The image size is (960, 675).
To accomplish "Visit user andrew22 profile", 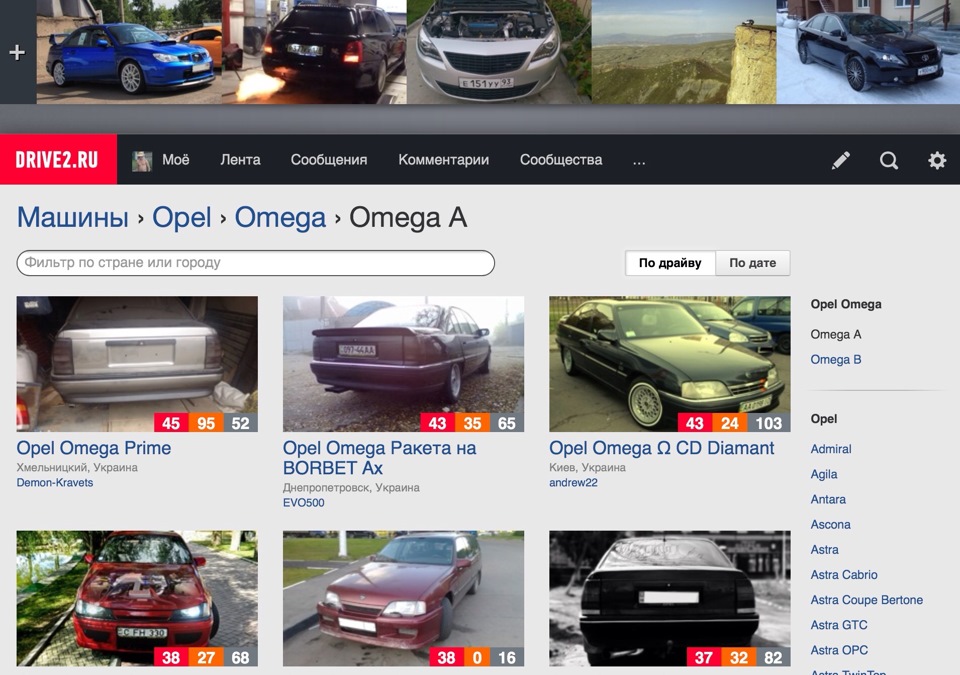I will pos(573,483).
